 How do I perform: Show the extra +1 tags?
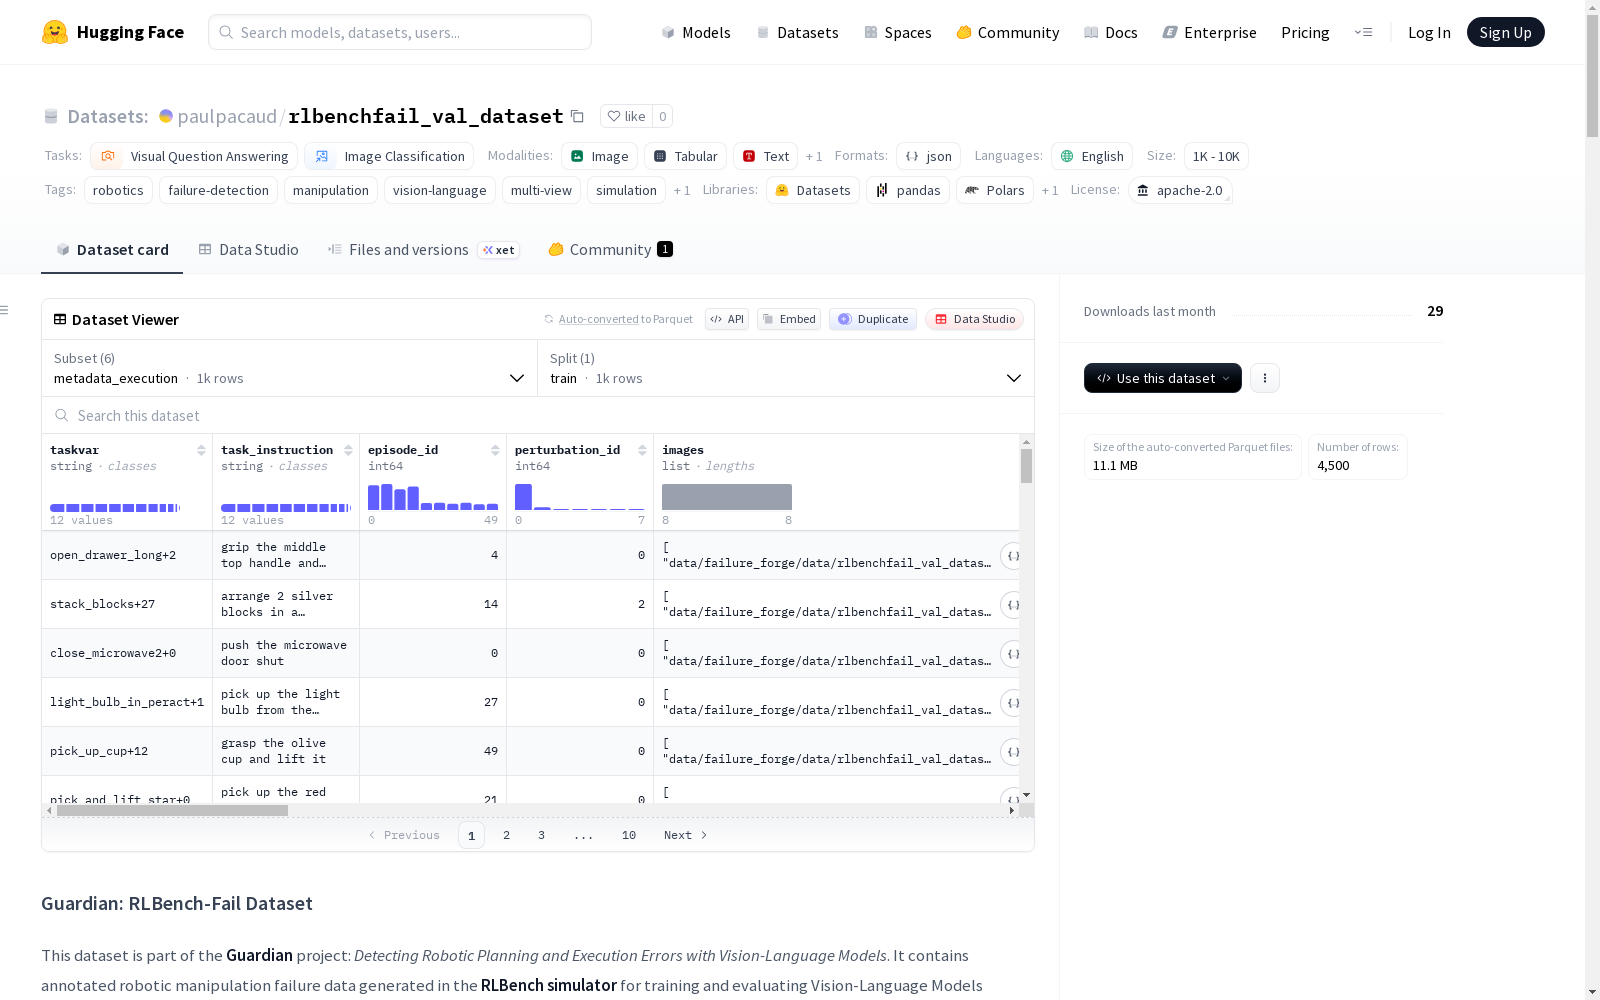(682, 190)
